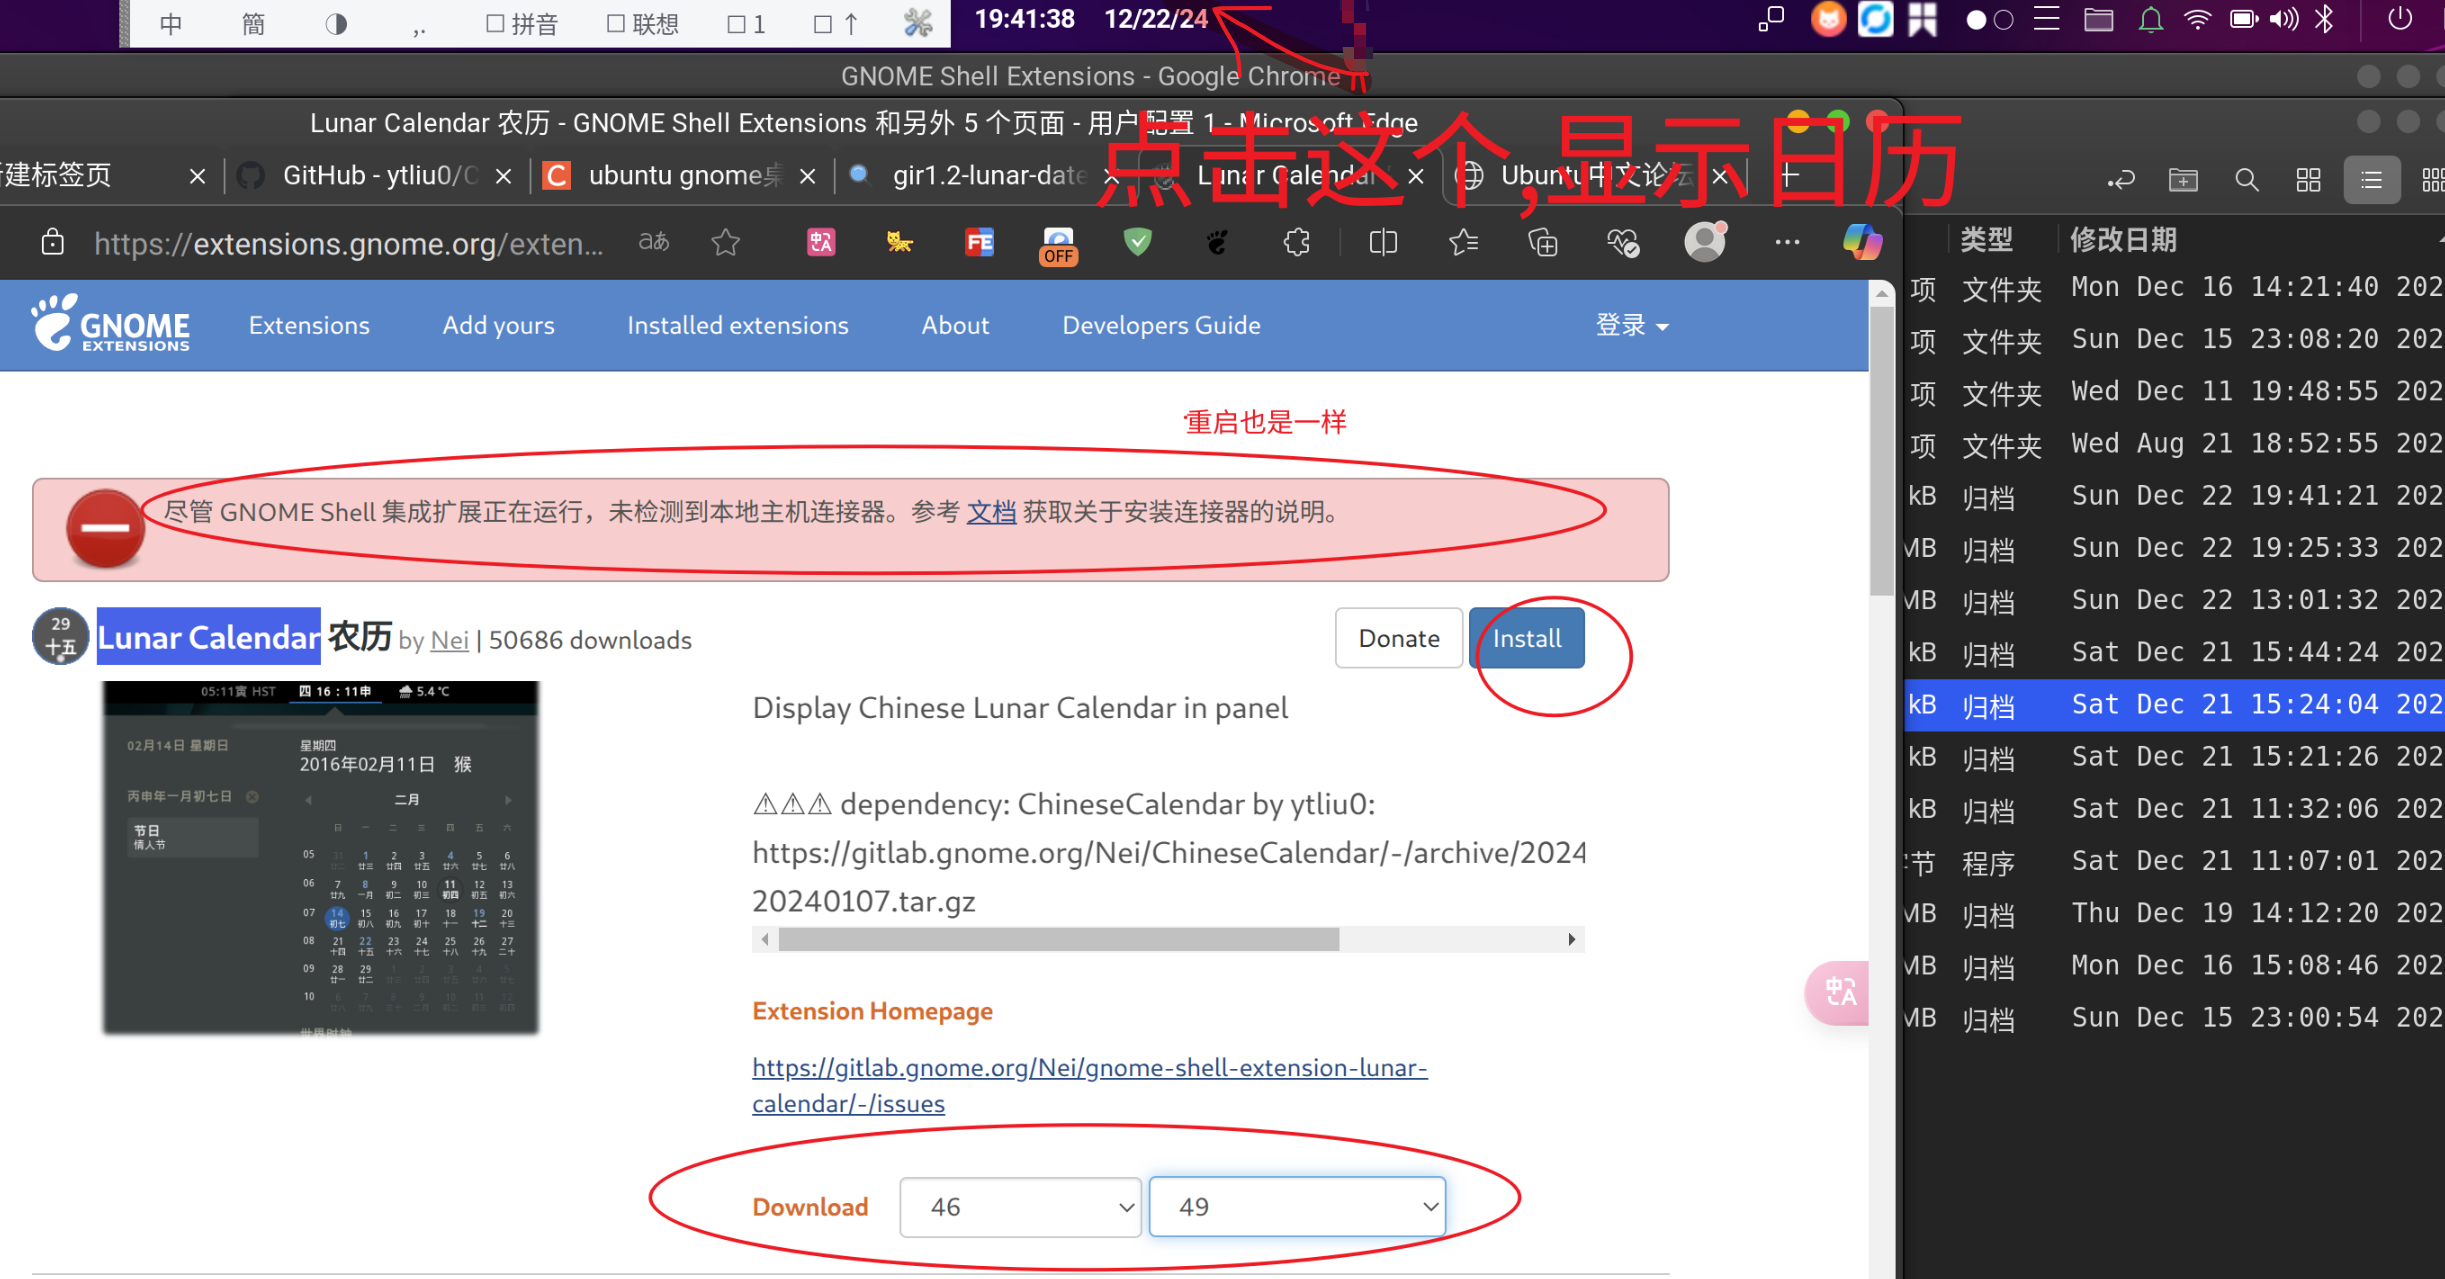This screenshot has width=2445, height=1279.
Task: Open notifications bell in top bar
Action: (x=2150, y=20)
